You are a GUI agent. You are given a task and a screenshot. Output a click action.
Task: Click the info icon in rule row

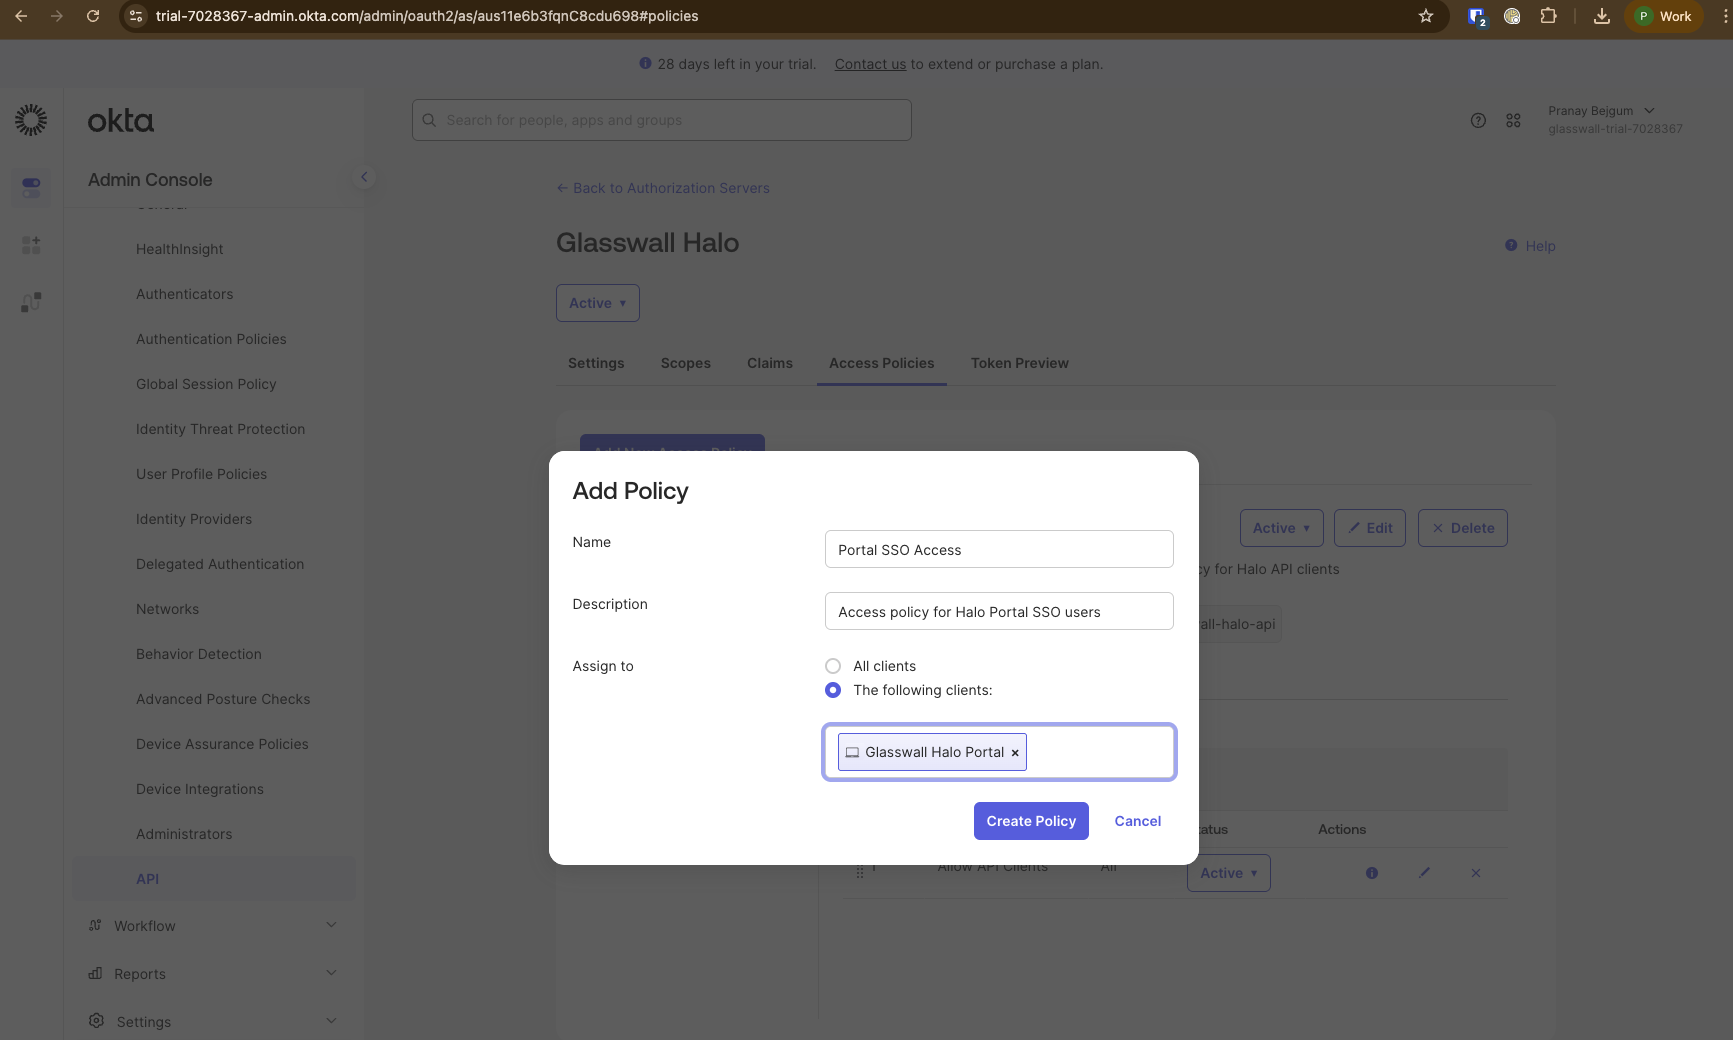click(x=1372, y=873)
